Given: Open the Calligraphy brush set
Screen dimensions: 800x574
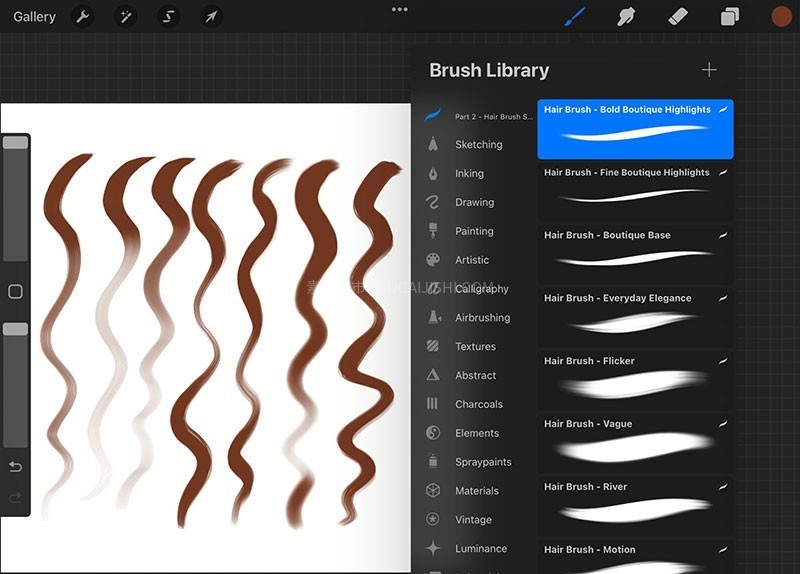Looking at the screenshot, I should [479, 289].
